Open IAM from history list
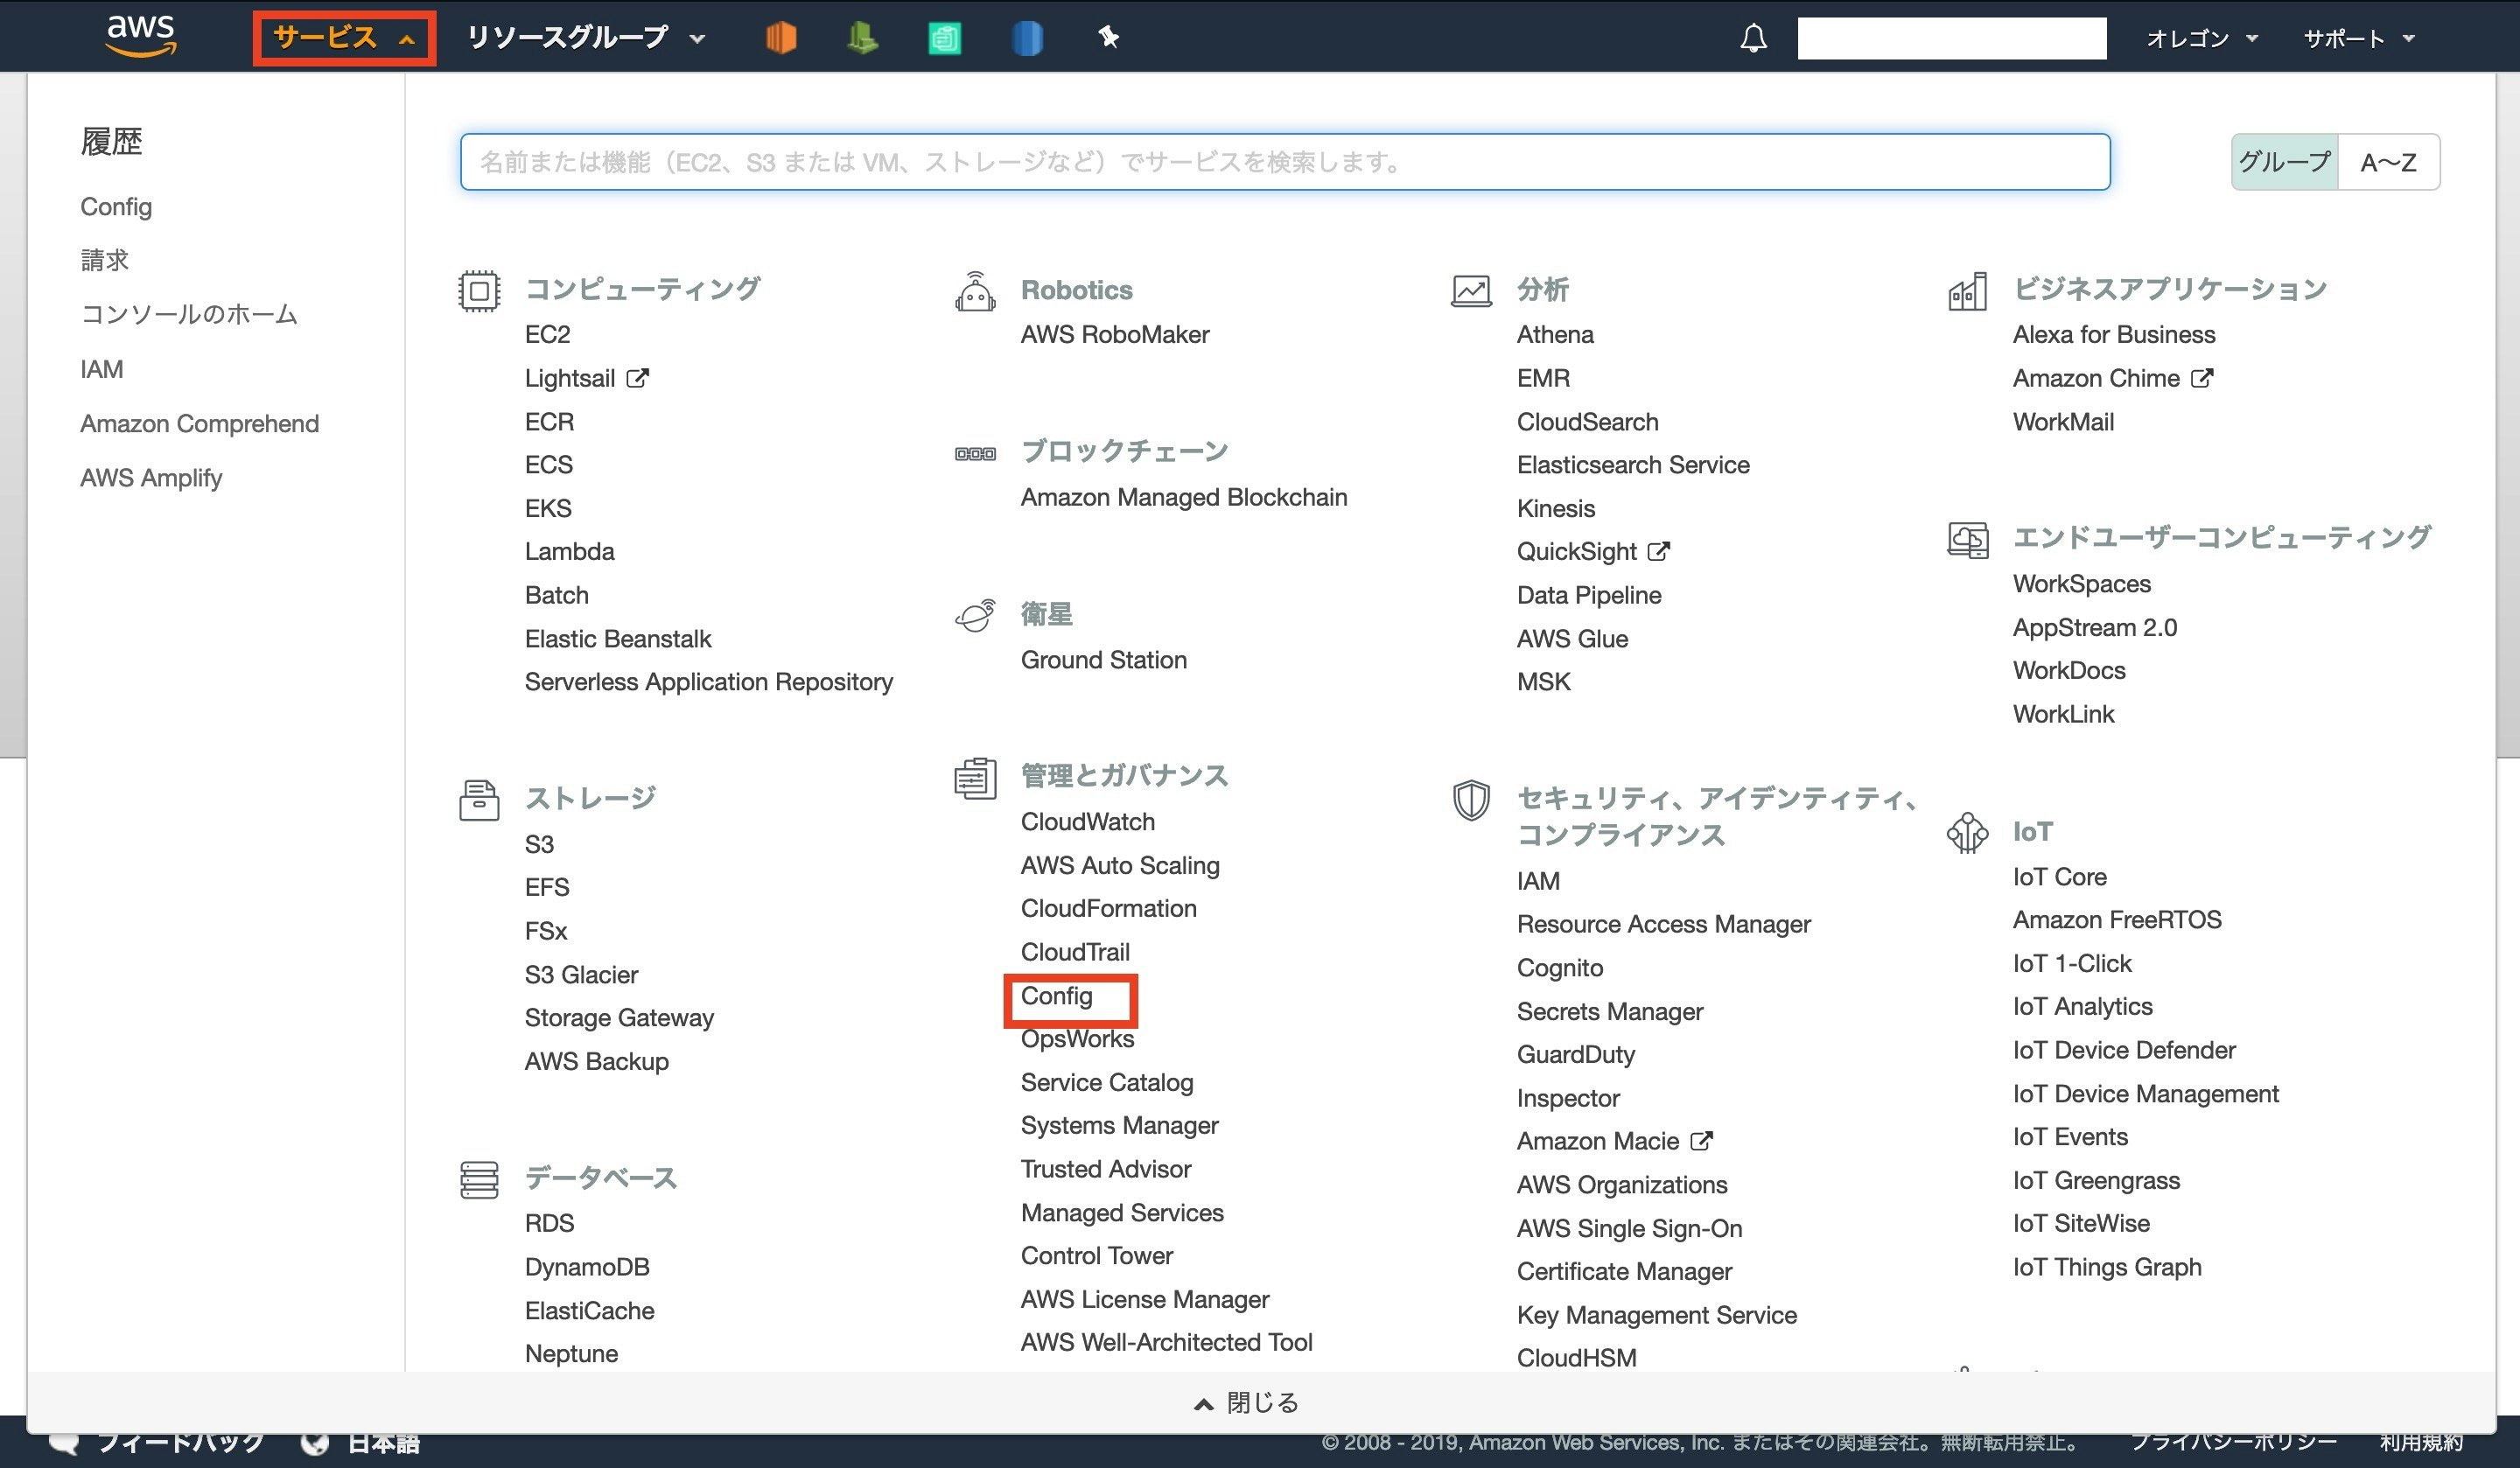2520x1468 pixels. (102, 369)
